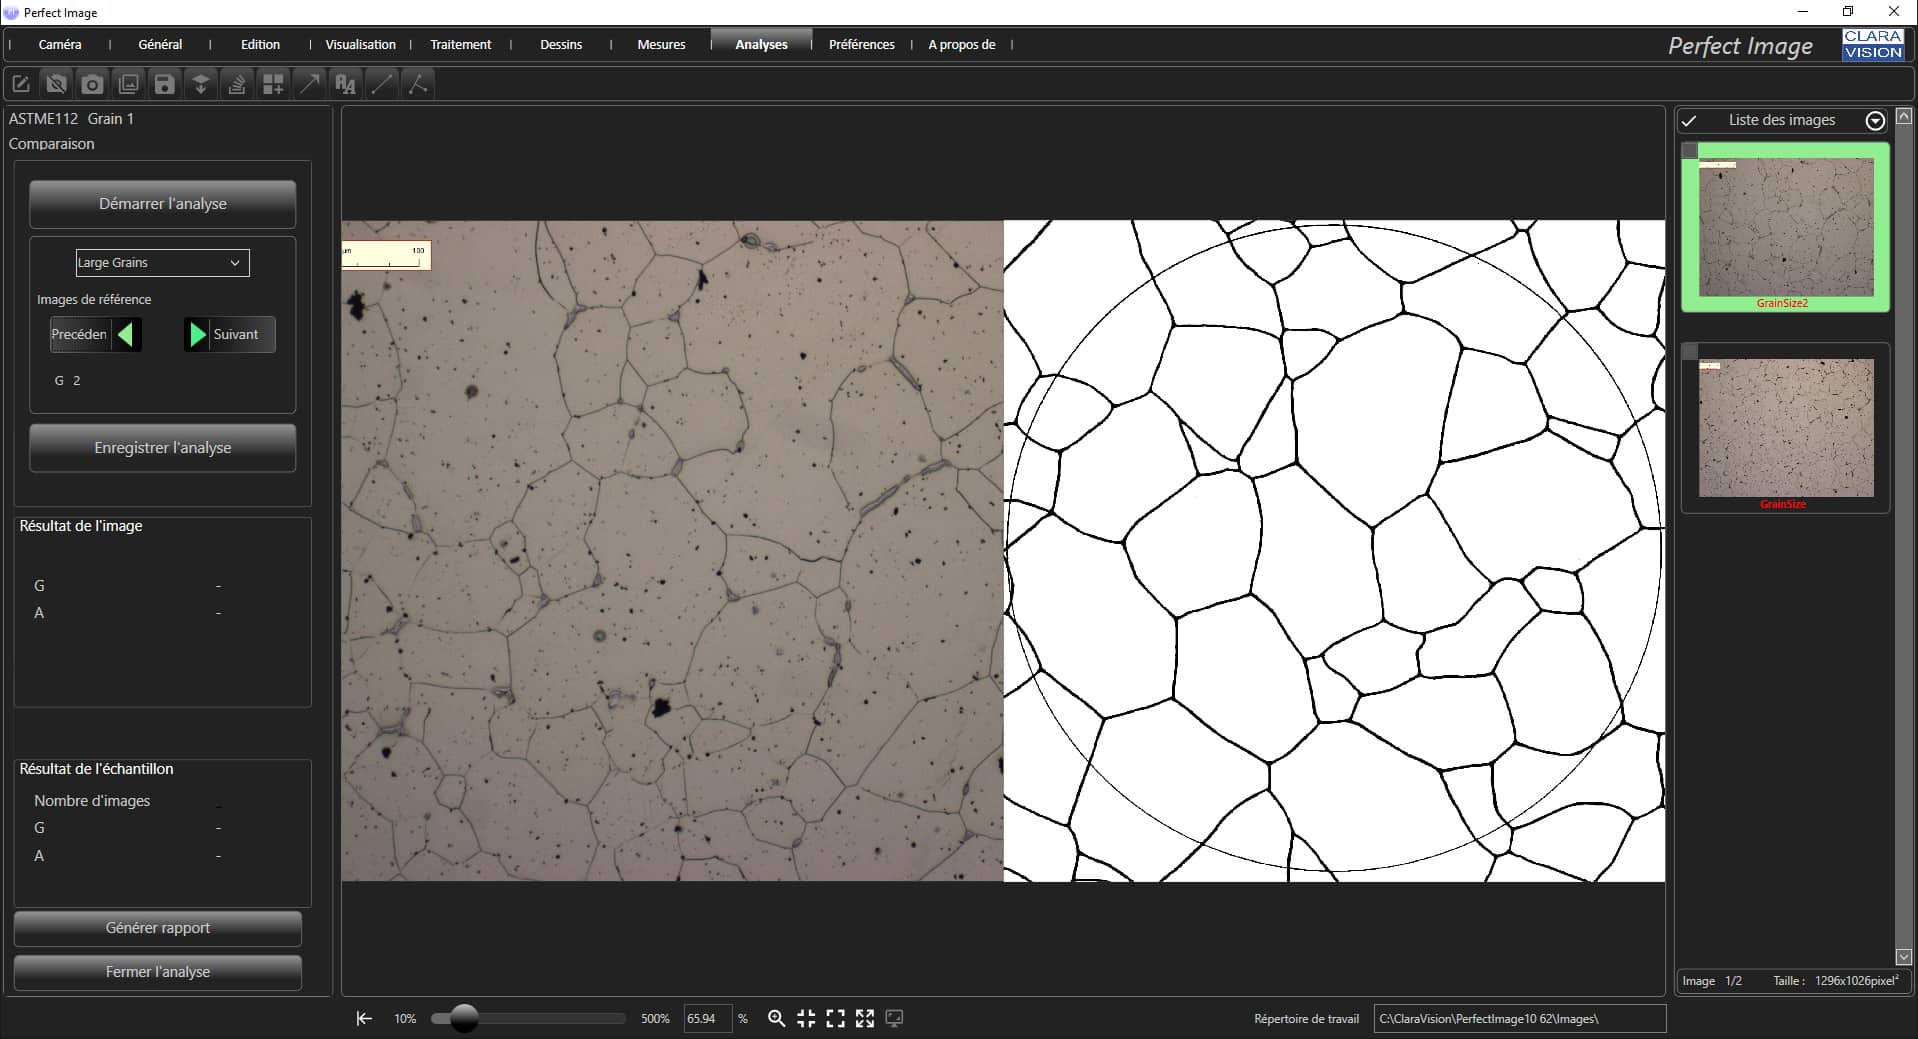Click the shrink-to-fit zoom icon

coord(806,1018)
